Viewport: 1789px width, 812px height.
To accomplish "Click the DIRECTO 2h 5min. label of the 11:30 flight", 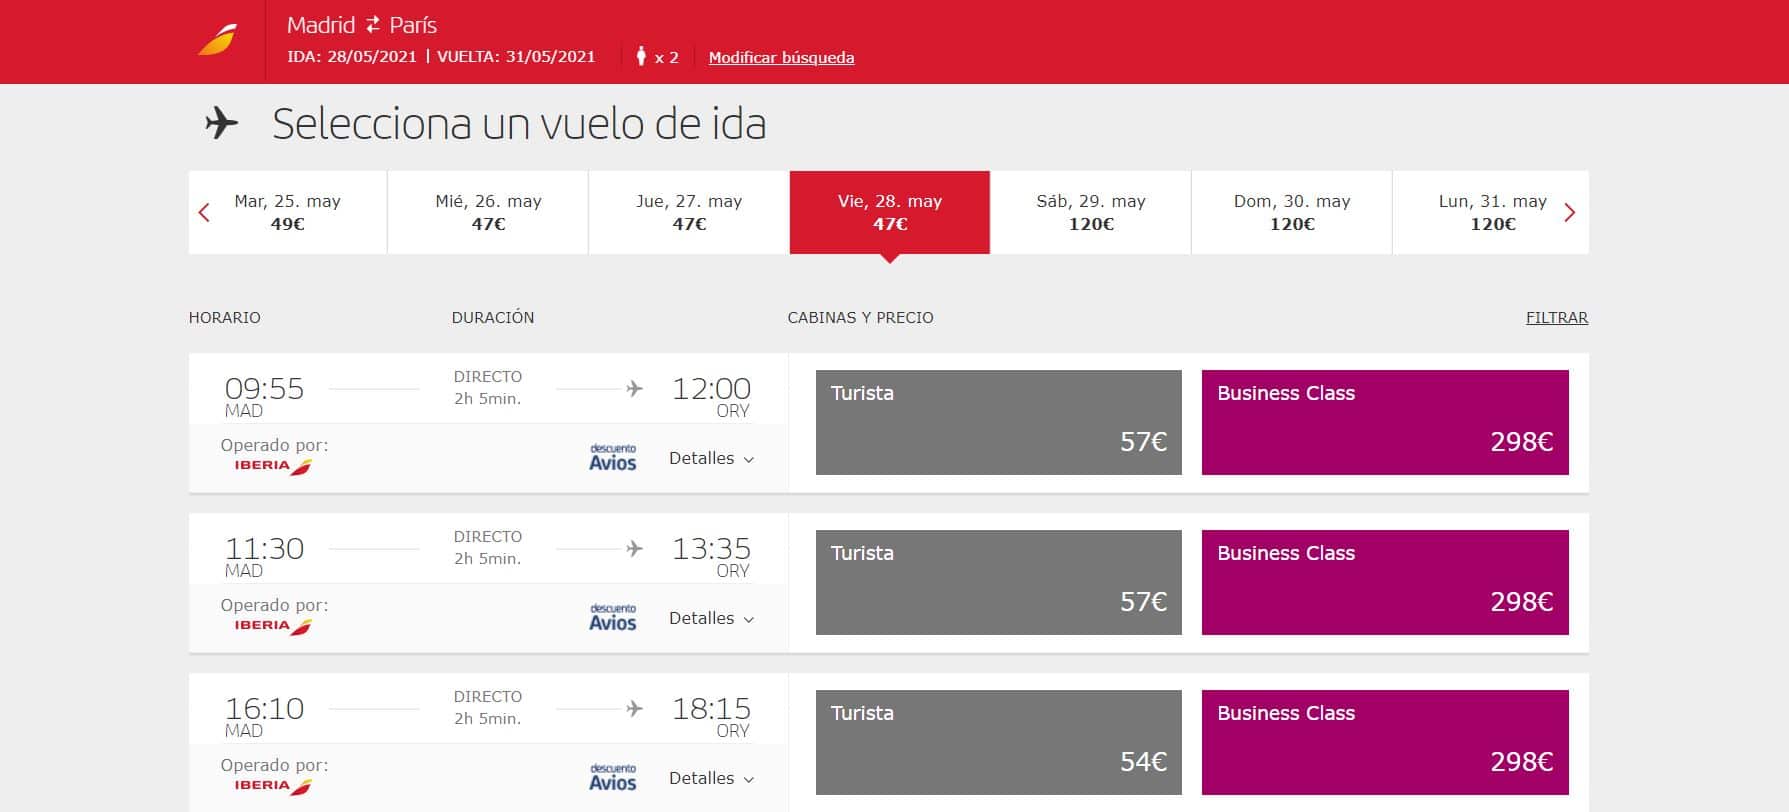I will pyautogui.click(x=488, y=547).
